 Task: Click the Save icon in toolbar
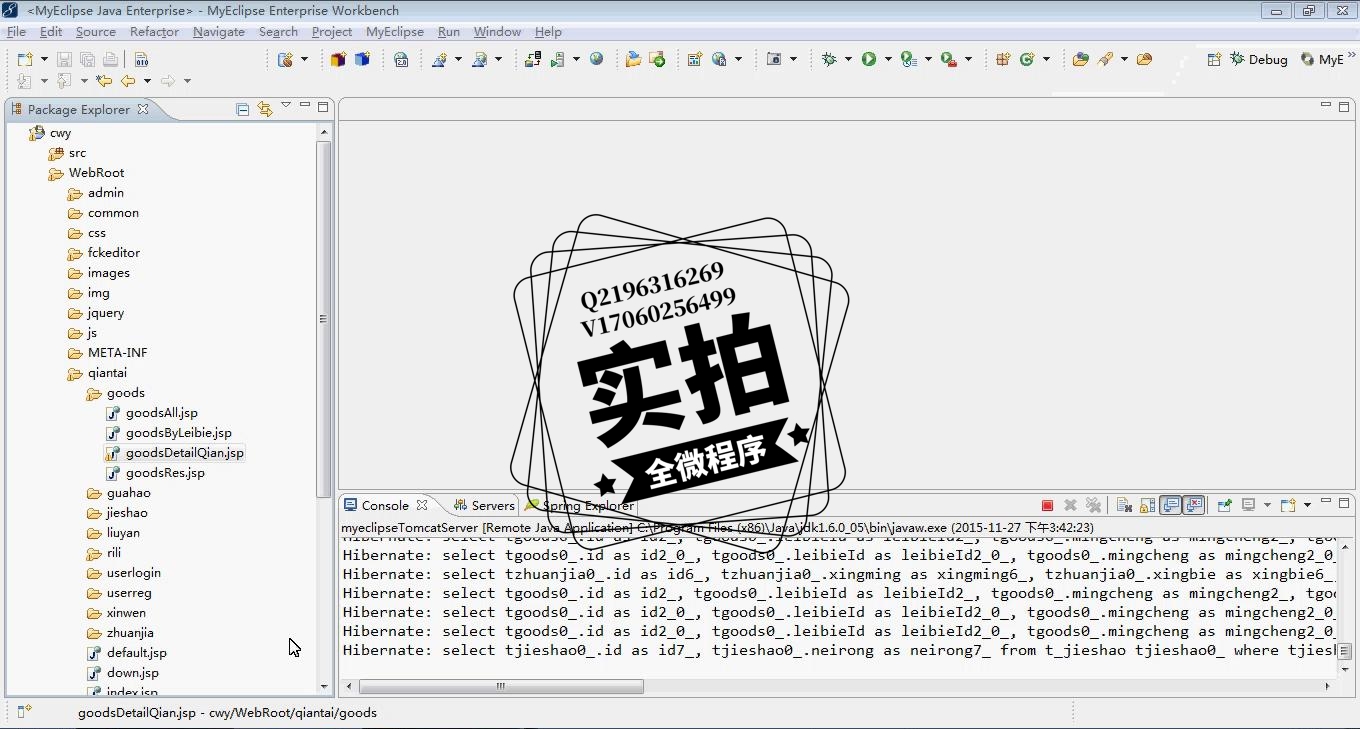(64, 59)
